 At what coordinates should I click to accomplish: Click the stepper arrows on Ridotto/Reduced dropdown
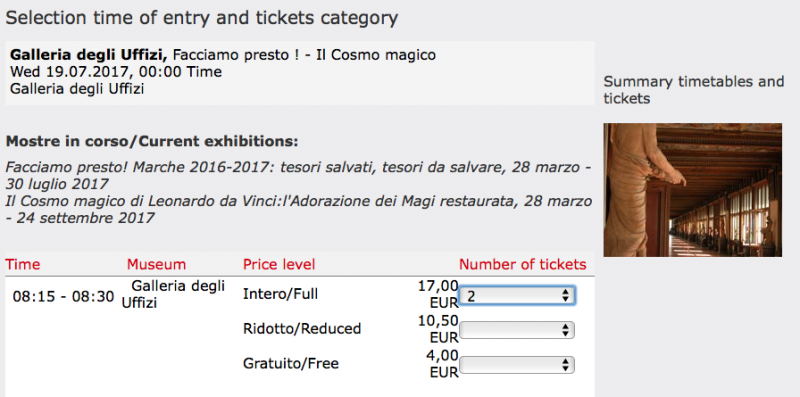click(x=565, y=330)
